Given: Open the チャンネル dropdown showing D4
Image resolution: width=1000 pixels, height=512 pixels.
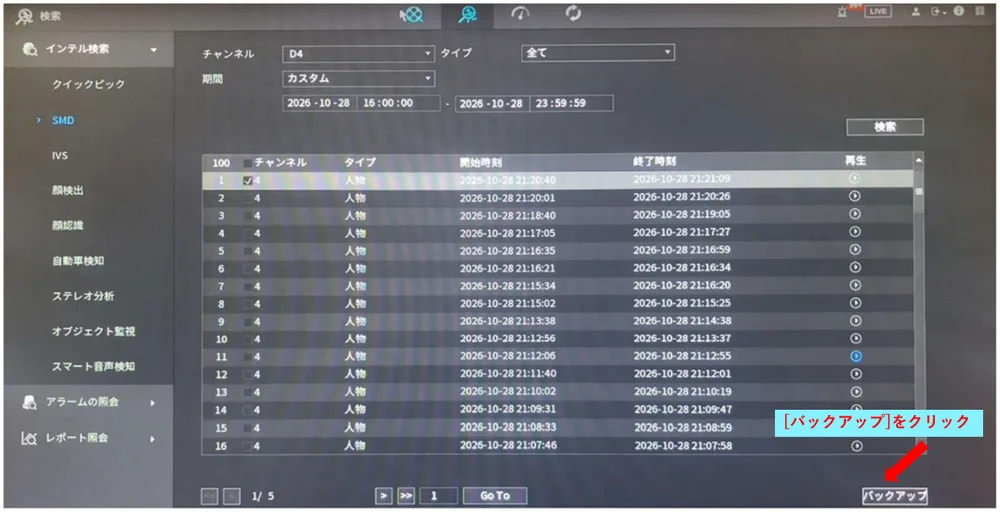Looking at the screenshot, I should tap(358, 54).
